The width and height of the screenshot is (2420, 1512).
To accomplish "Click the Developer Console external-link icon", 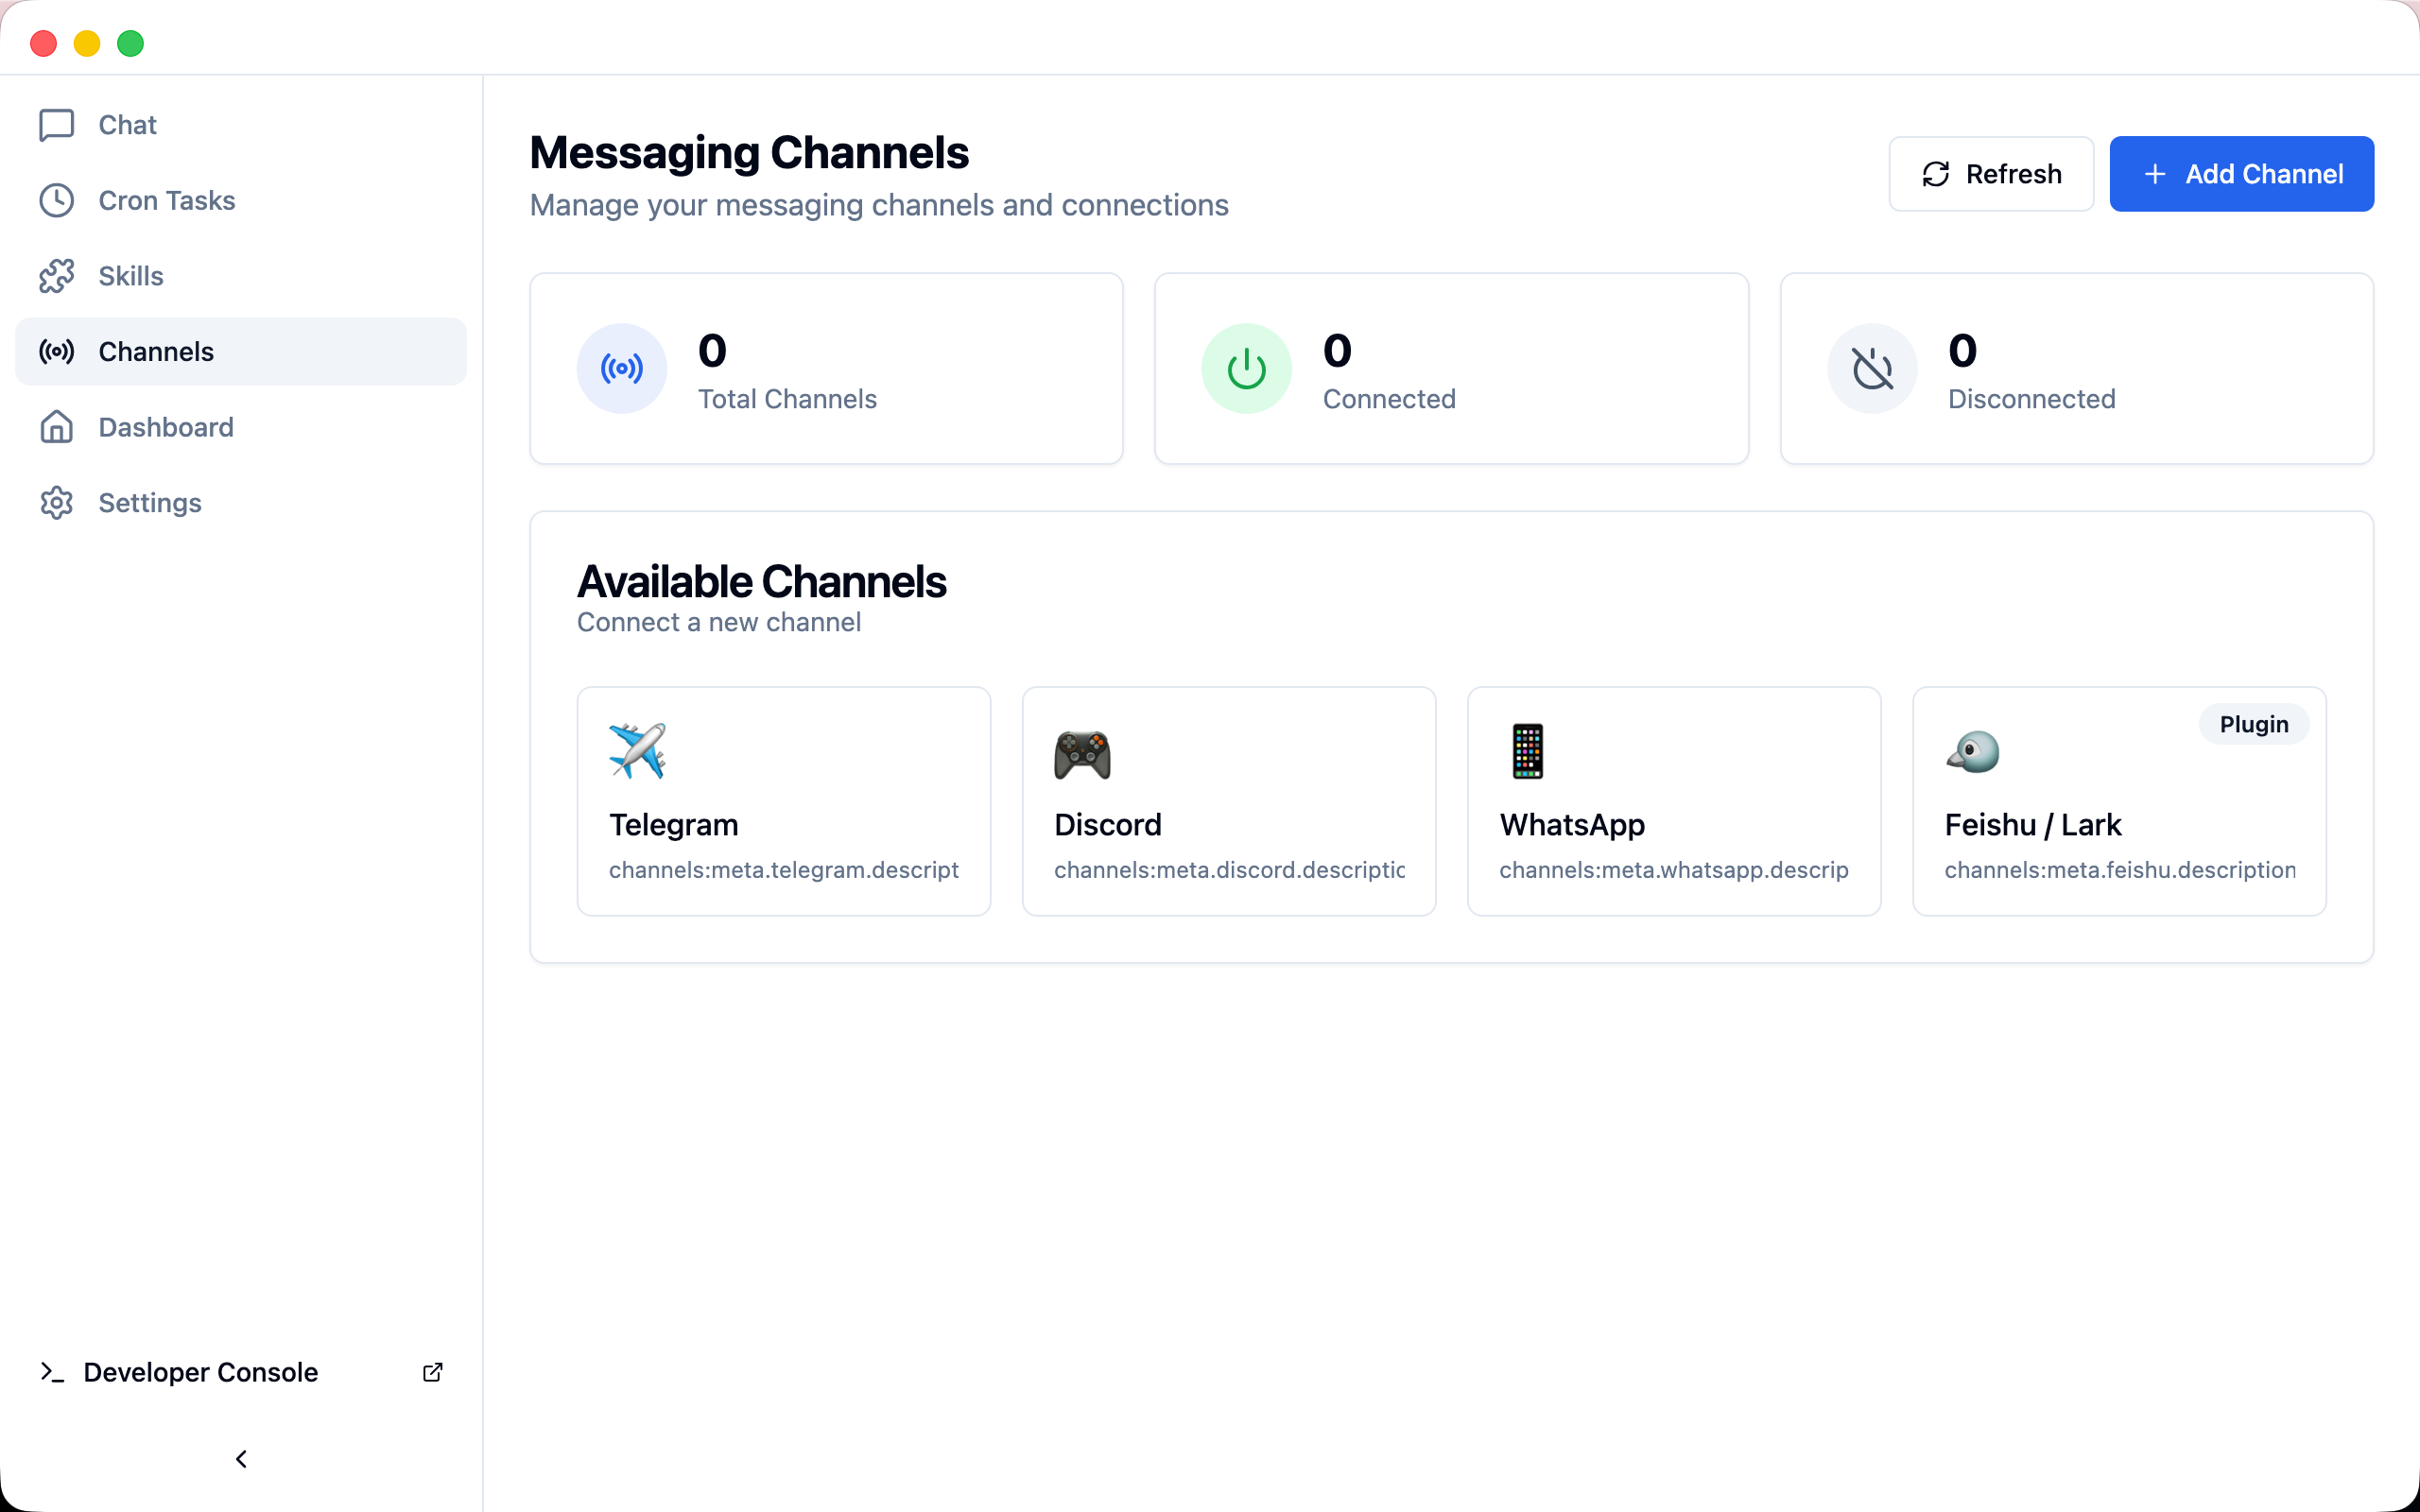I will coord(432,1372).
